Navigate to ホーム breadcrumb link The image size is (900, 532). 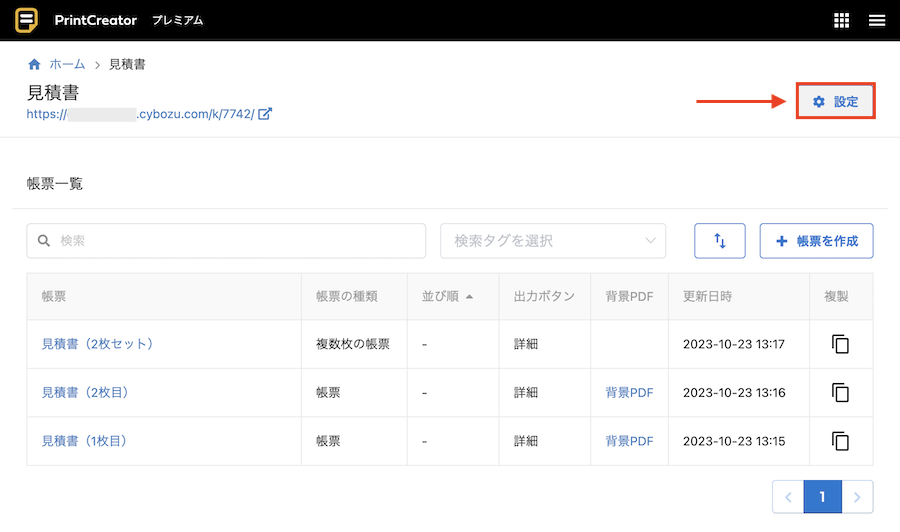click(x=67, y=64)
